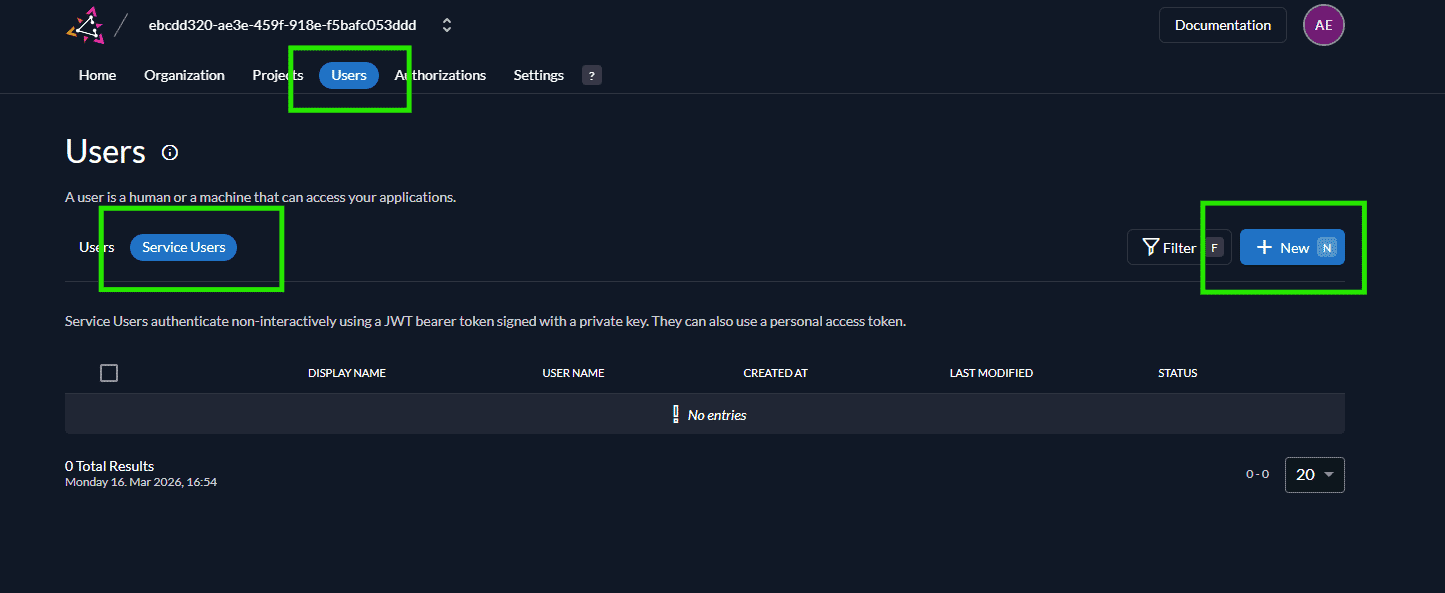Open the AE avatar profile menu
The width and height of the screenshot is (1445, 593).
pos(1323,24)
